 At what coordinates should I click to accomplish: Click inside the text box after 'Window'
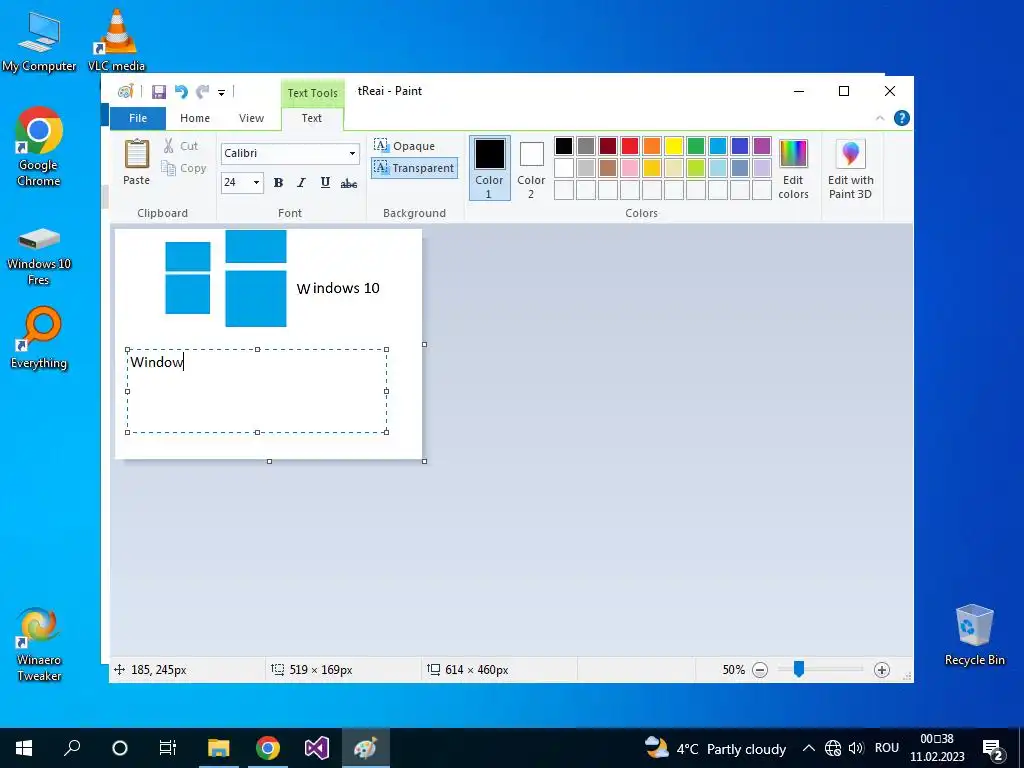click(184, 362)
